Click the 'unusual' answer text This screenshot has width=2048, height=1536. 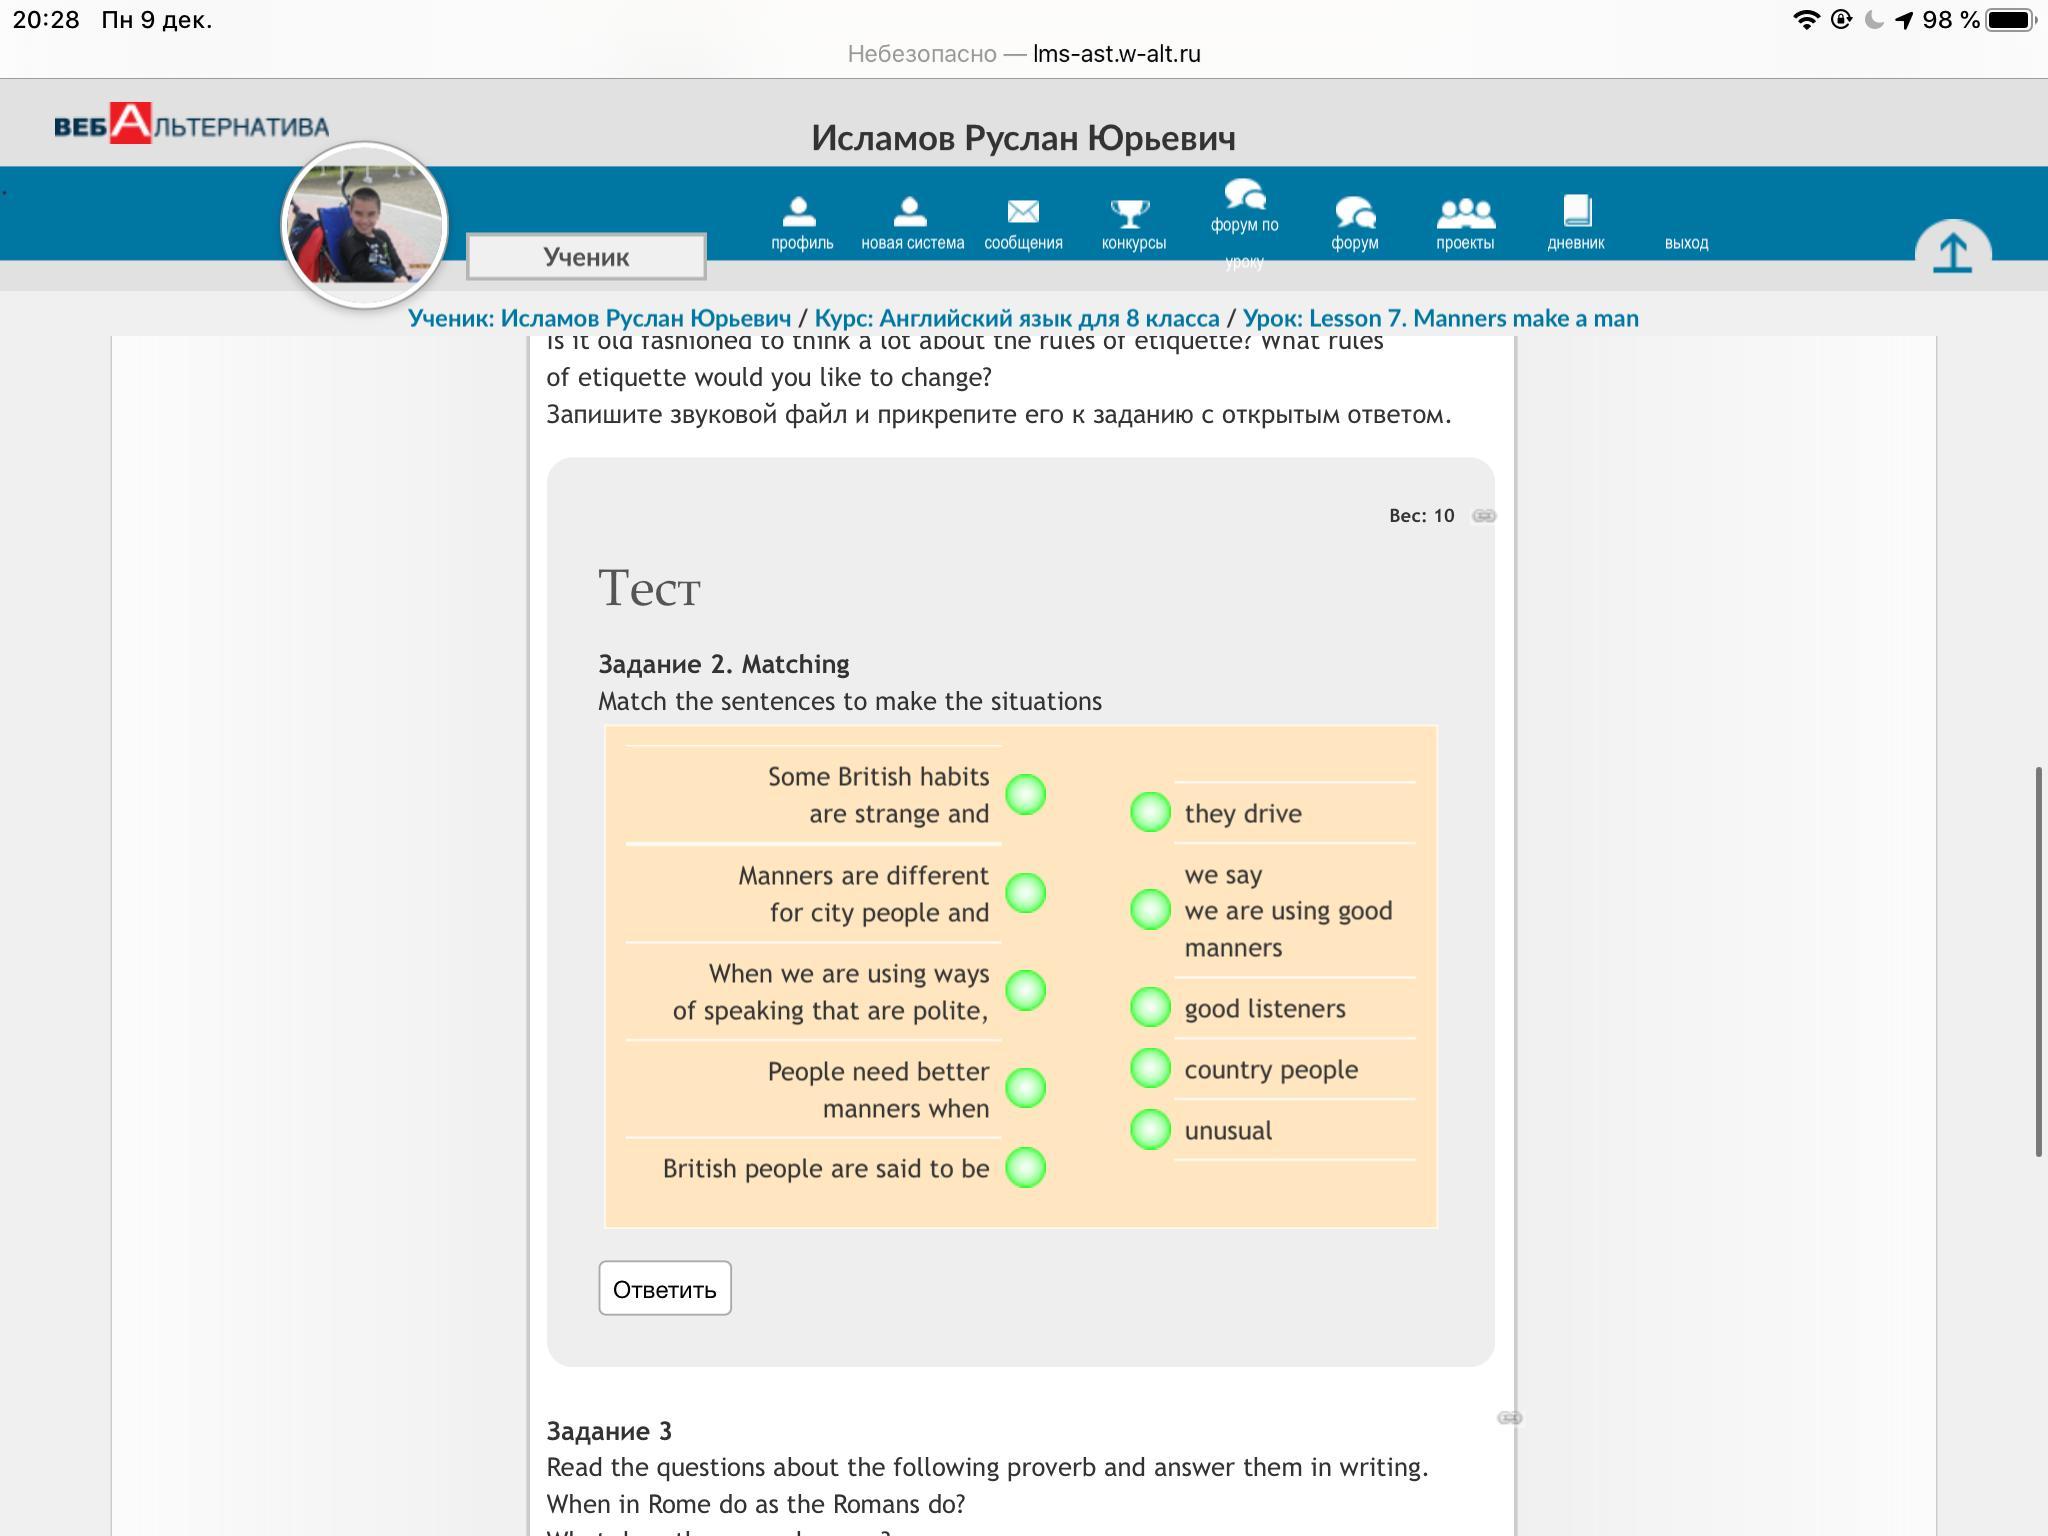coord(1228,1131)
